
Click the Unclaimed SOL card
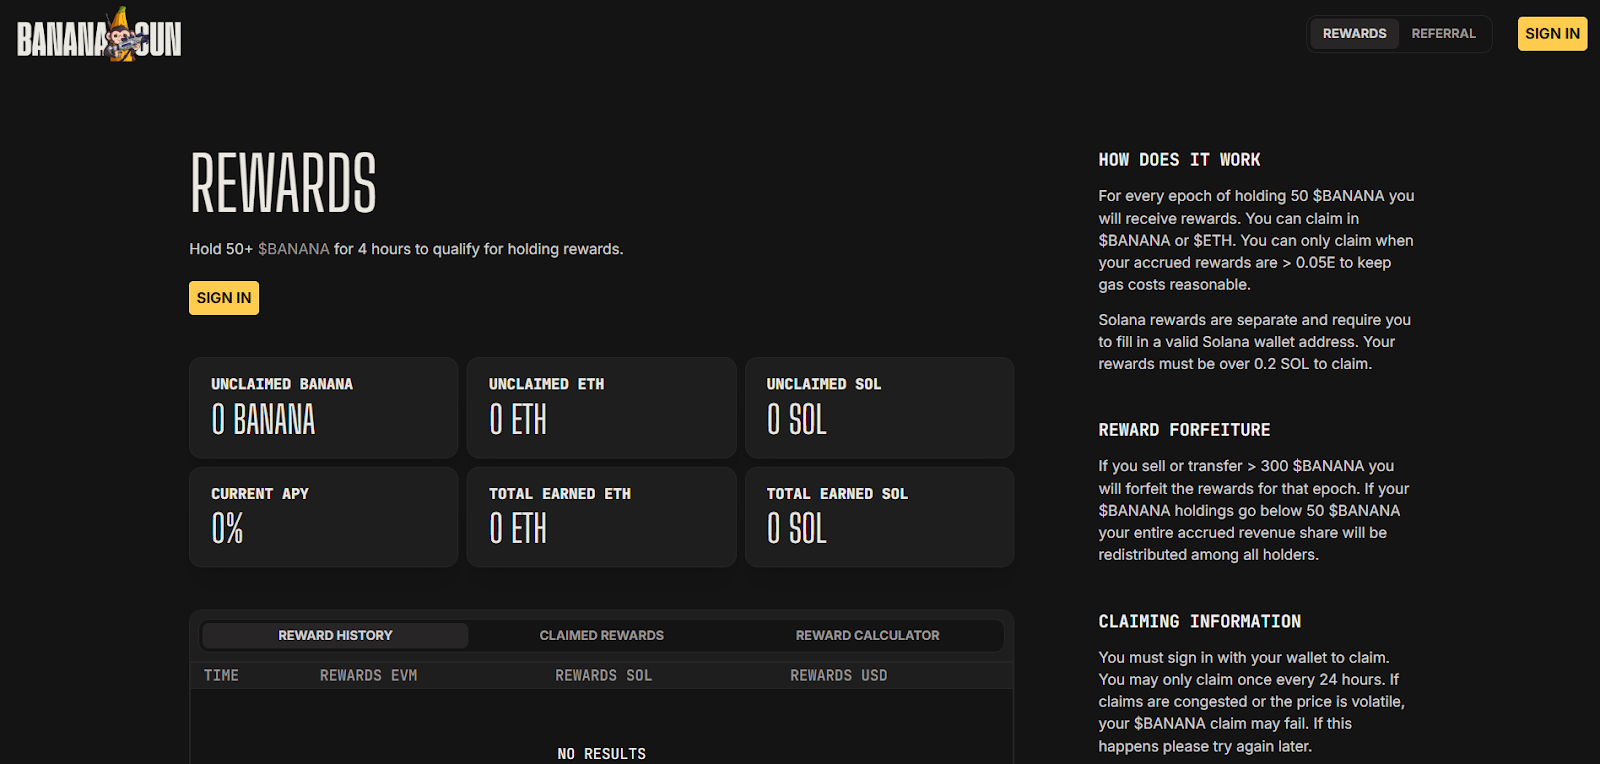pyautogui.click(x=879, y=408)
